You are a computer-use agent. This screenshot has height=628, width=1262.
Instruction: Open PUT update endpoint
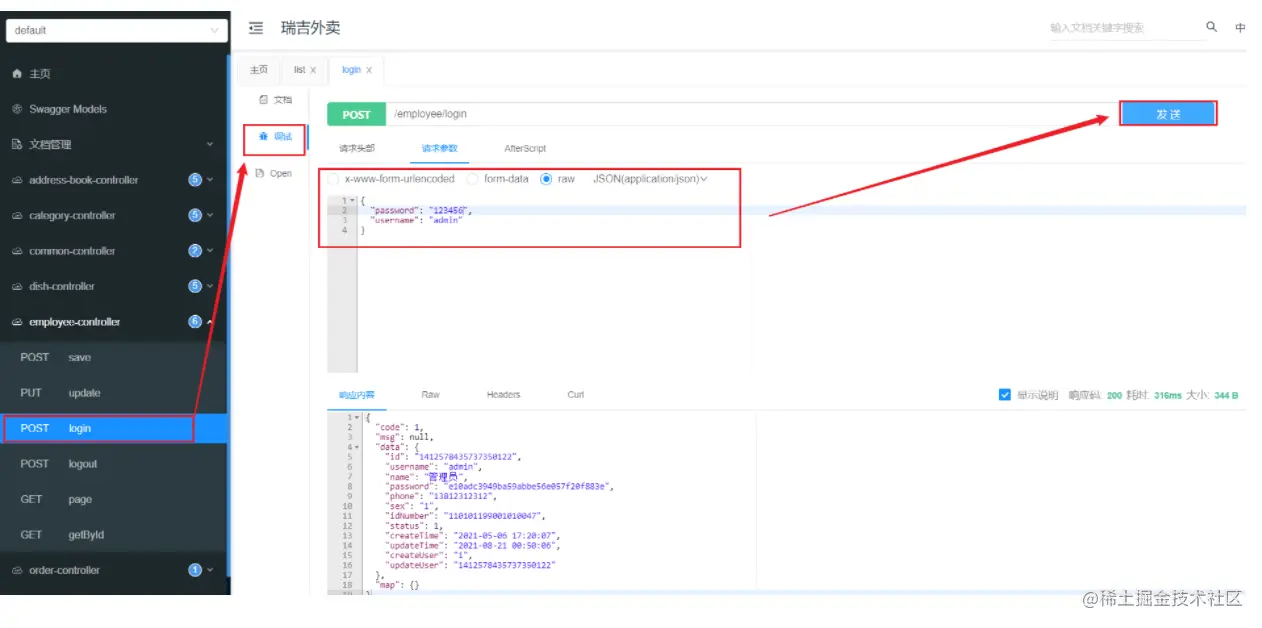point(114,393)
